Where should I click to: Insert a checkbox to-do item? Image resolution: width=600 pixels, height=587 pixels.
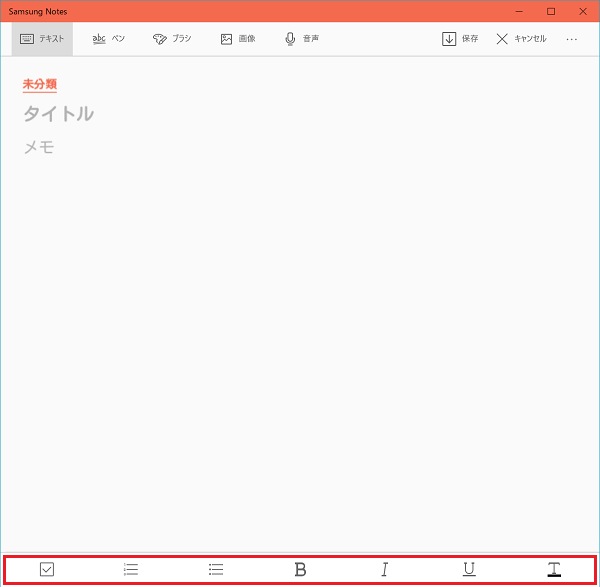click(x=47, y=569)
